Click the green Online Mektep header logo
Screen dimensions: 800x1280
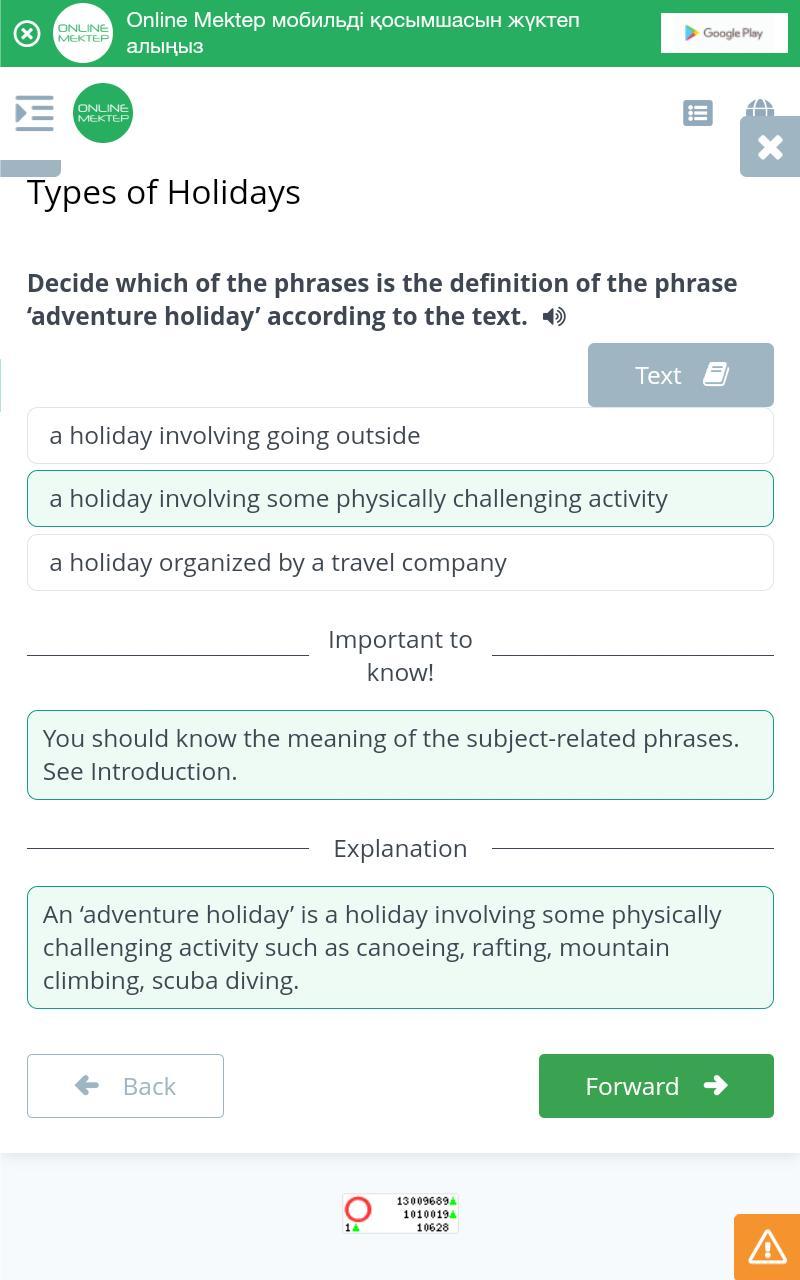[x=103, y=113]
